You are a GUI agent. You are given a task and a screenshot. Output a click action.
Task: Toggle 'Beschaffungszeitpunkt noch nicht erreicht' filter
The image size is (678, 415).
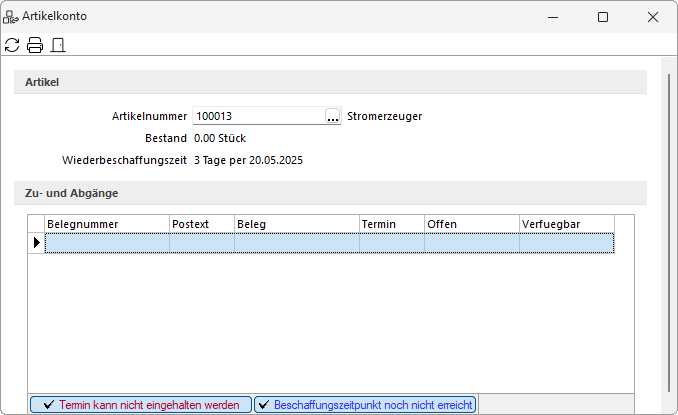click(x=364, y=405)
